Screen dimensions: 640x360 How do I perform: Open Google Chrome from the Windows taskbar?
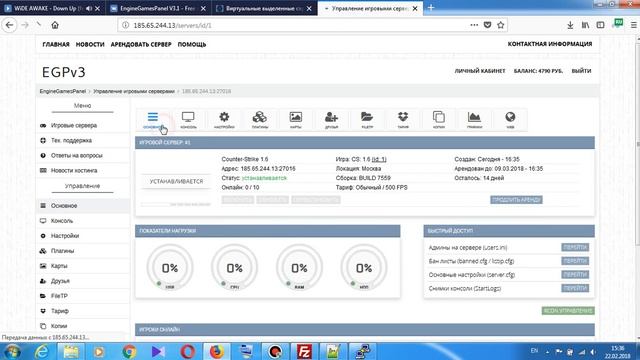[129, 351]
